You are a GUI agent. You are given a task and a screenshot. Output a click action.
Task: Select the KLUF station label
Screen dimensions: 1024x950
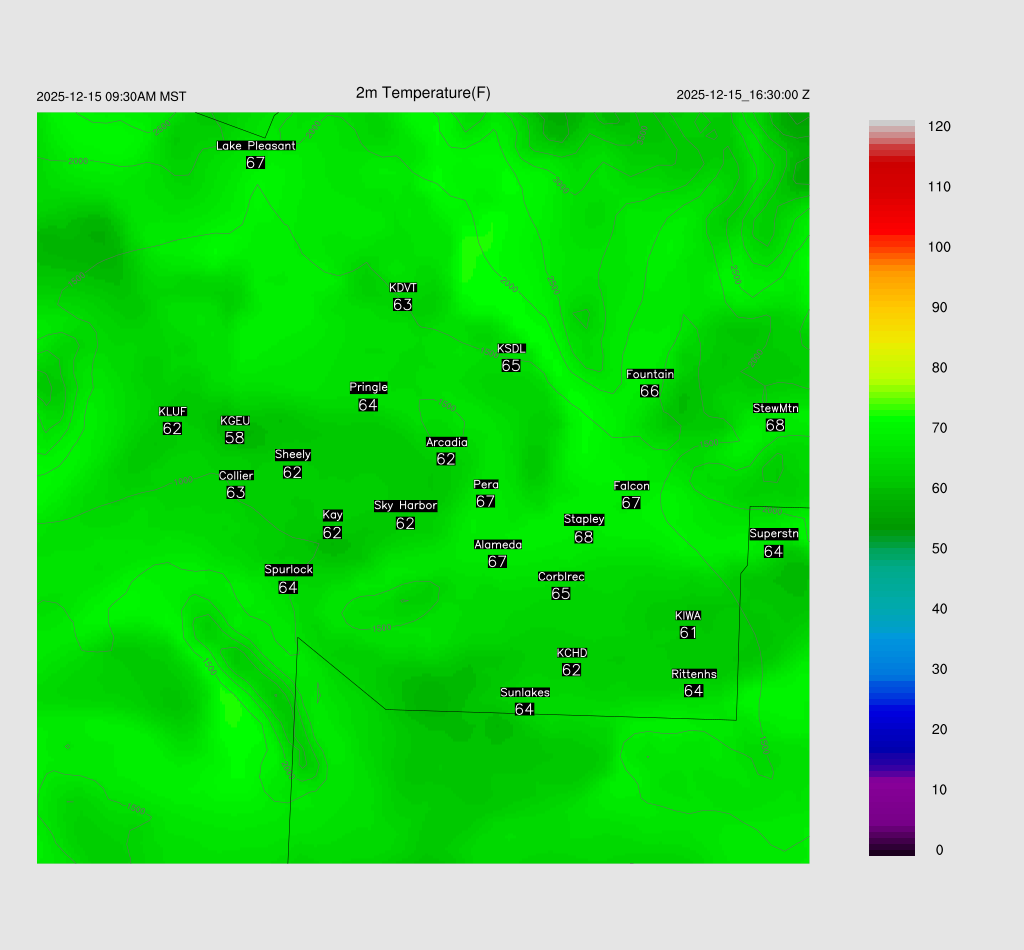(x=173, y=412)
